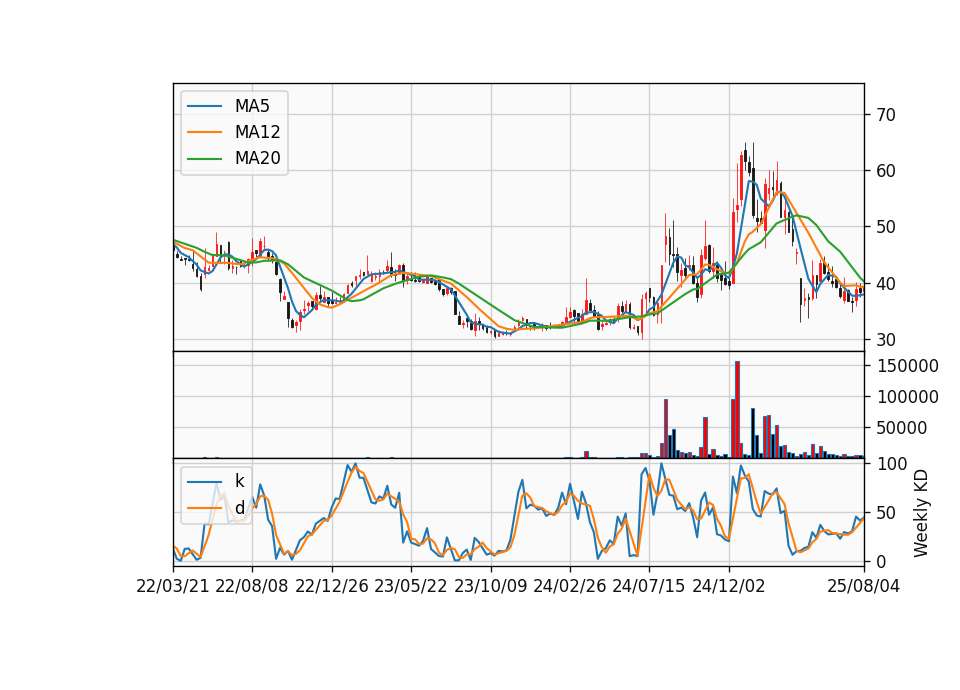The height and width of the screenshot is (690, 960).
Task: Click the Weekly KD axis label
Action: point(920,513)
